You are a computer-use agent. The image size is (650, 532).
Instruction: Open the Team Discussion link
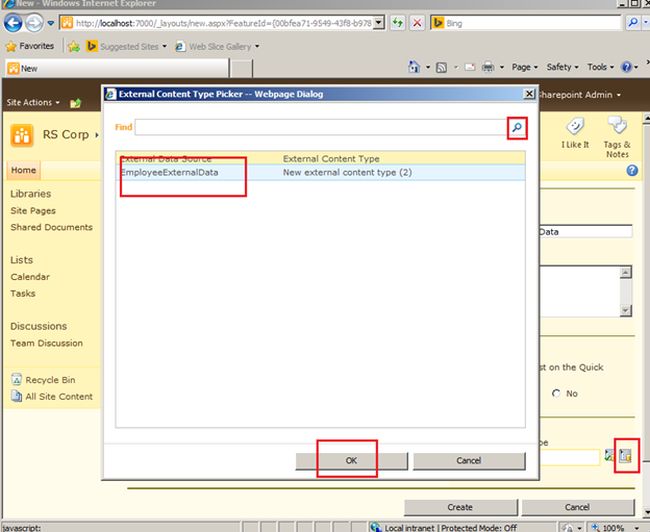click(x=46, y=343)
